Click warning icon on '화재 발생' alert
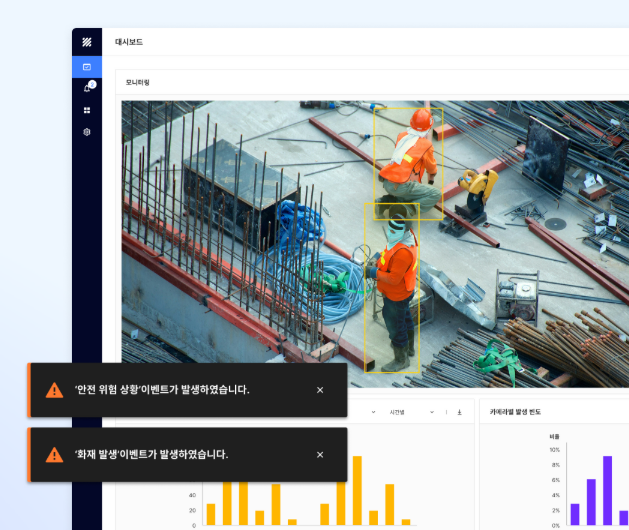 [x=54, y=455]
